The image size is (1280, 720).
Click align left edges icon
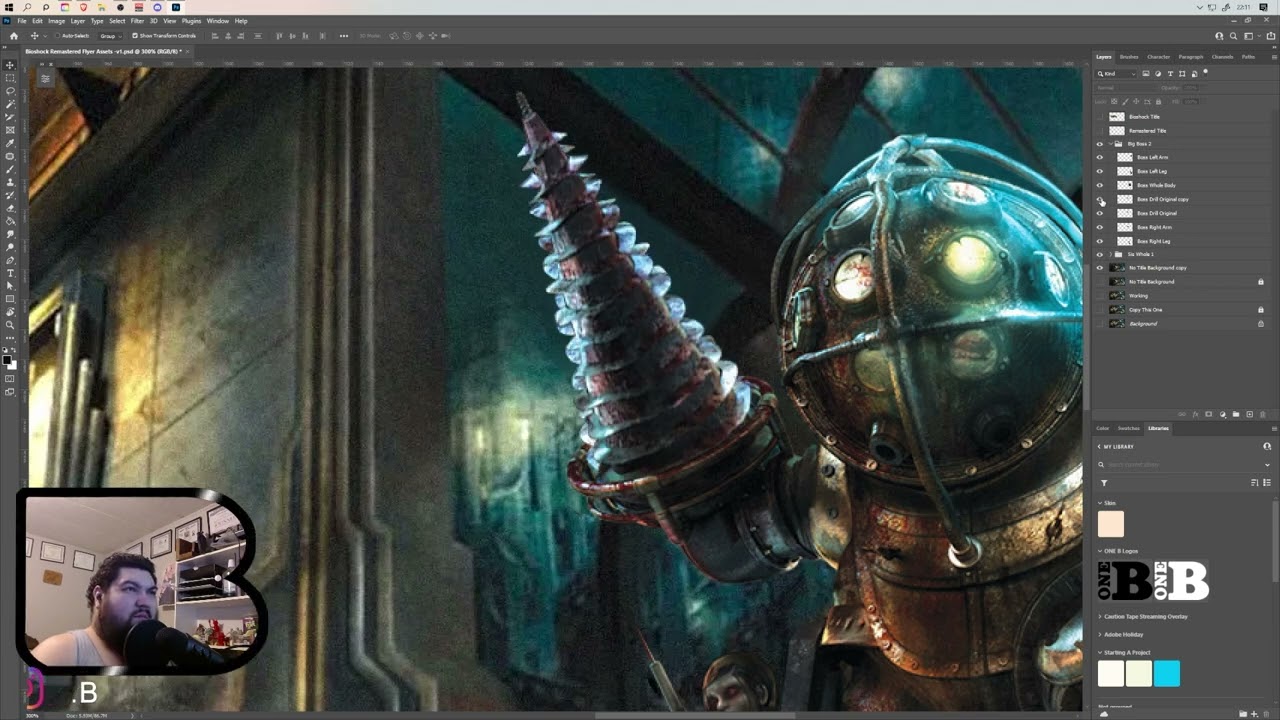pos(213,36)
